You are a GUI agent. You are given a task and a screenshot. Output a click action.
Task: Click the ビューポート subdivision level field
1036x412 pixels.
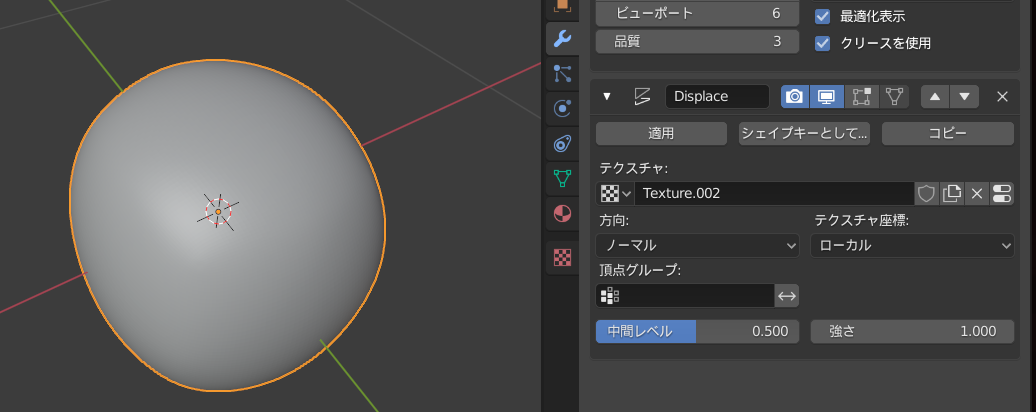click(x=697, y=14)
